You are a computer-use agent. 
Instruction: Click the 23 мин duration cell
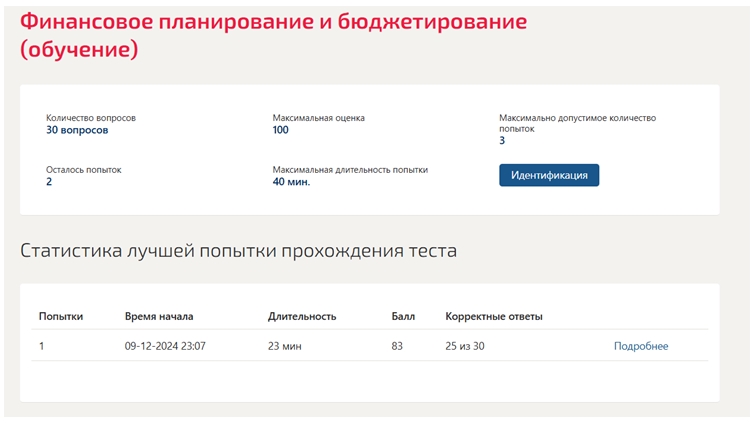coord(284,346)
